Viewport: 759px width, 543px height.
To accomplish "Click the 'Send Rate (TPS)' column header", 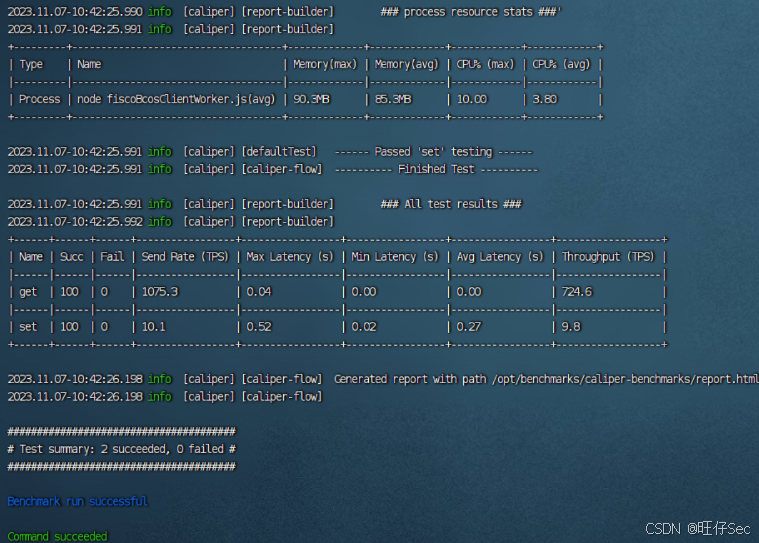I will [185, 256].
